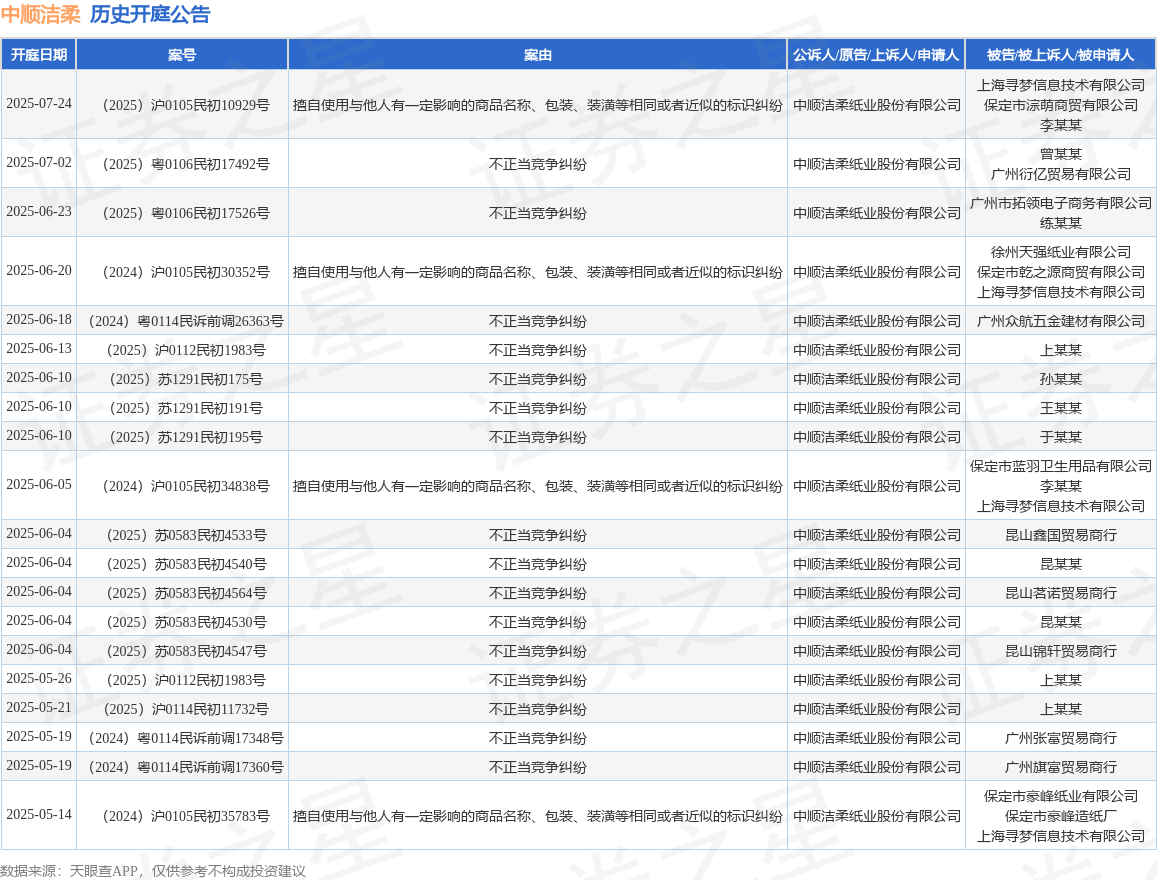
Task: Click defendant 广州衍亿贸易有限公司
Action: (1060, 174)
